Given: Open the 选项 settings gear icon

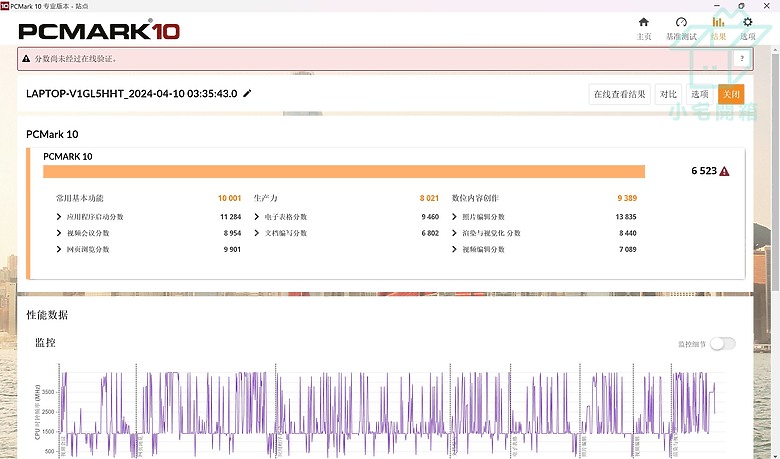Looking at the screenshot, I should click(x=748, y=22).
